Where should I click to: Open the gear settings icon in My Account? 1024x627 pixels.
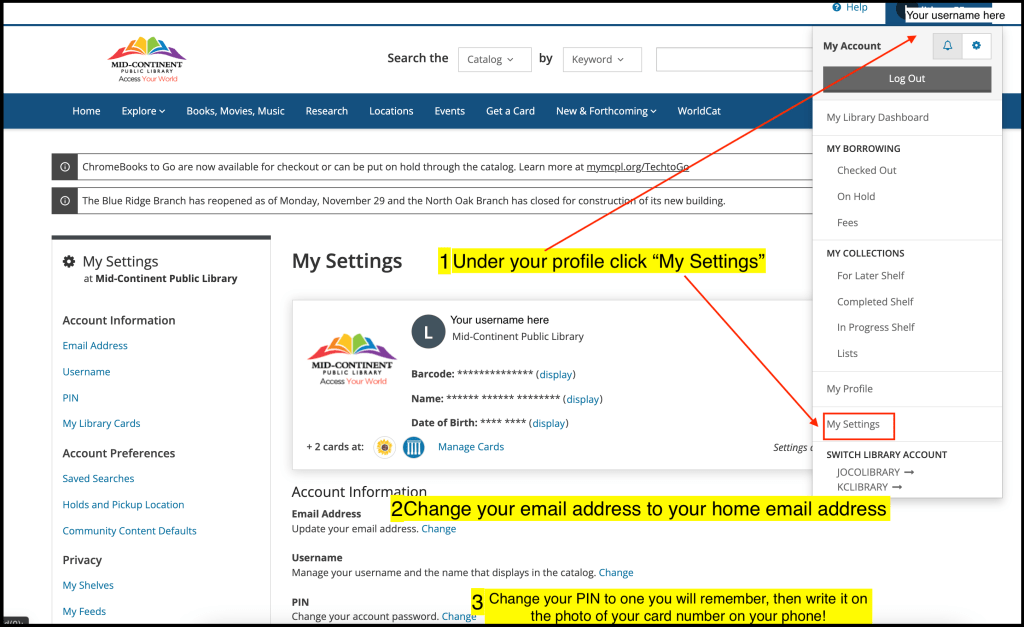point(976,46)
